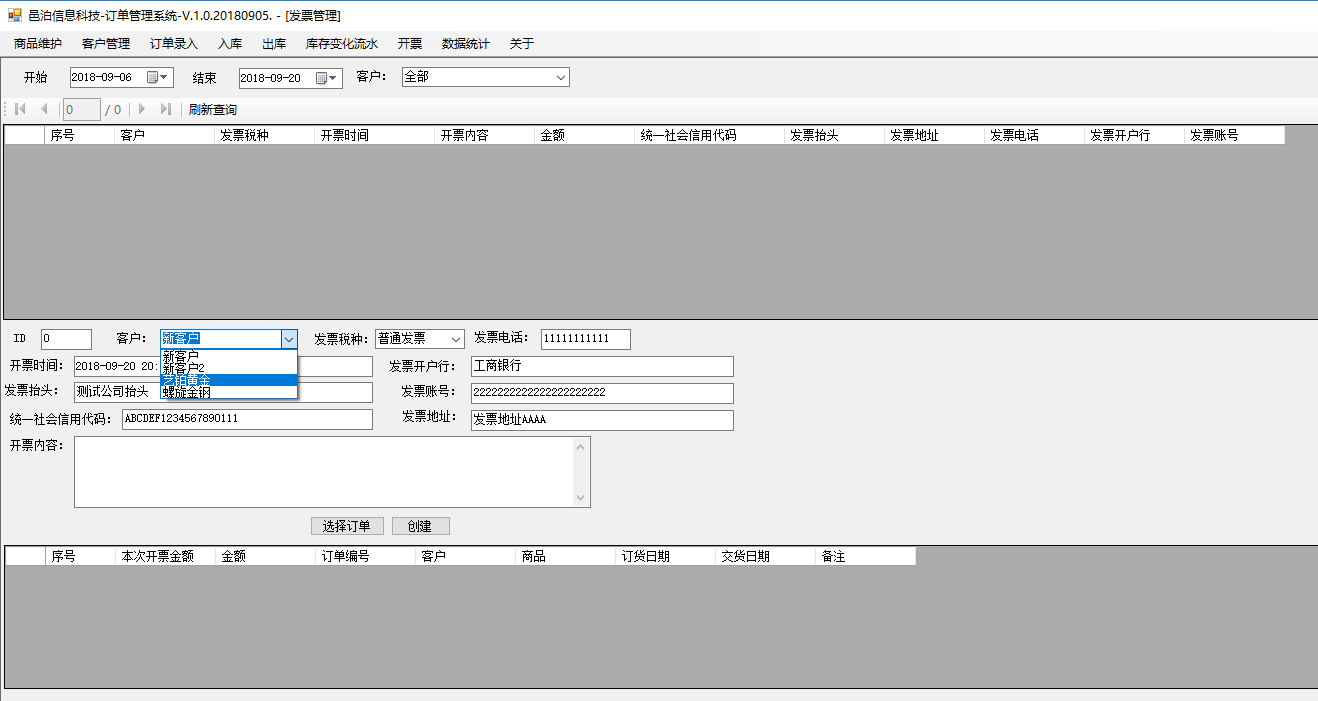The width and height of the screenshot is (1318, 701).
Task: Click 客户 column header in upper grid
Action: pyautogui.click(x=165, y=135)
